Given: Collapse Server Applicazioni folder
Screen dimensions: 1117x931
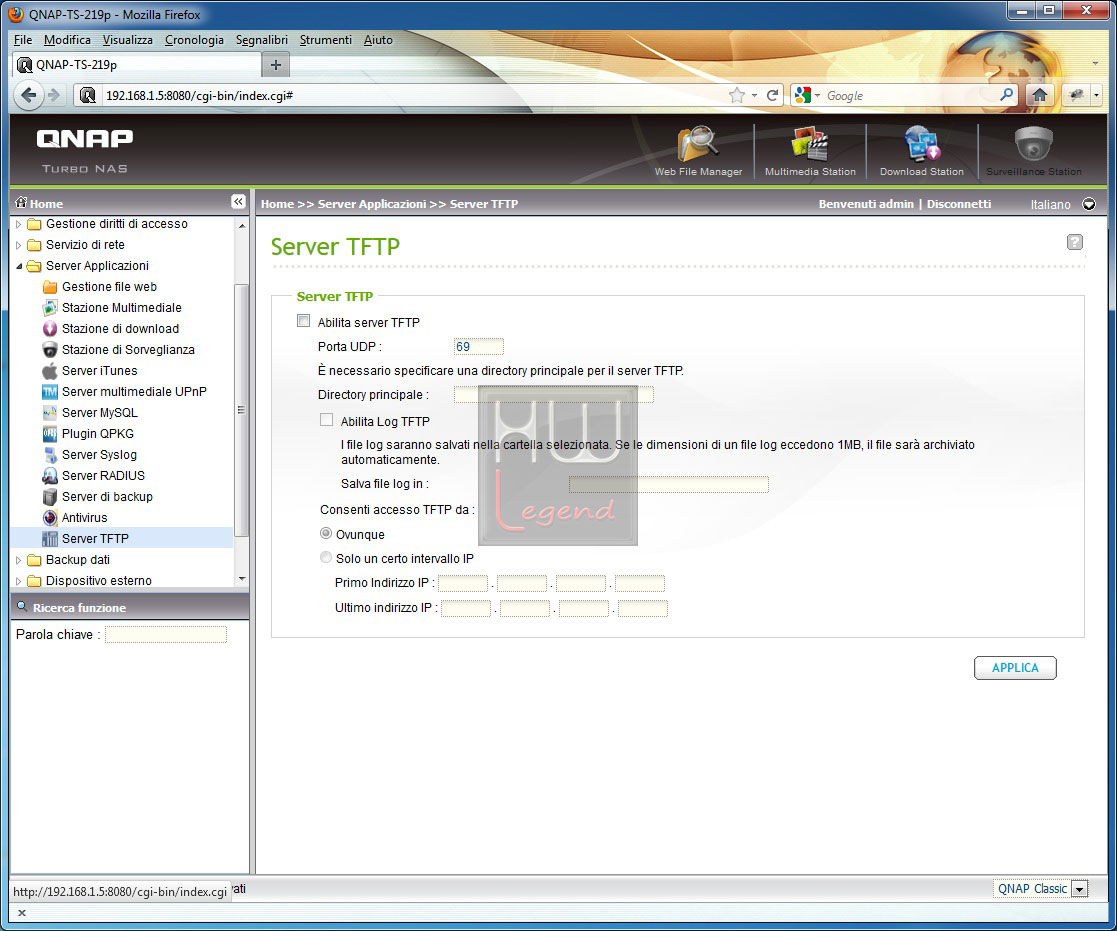Looking at the screenshot, I should pyautogui.click(x=19, y=266).
